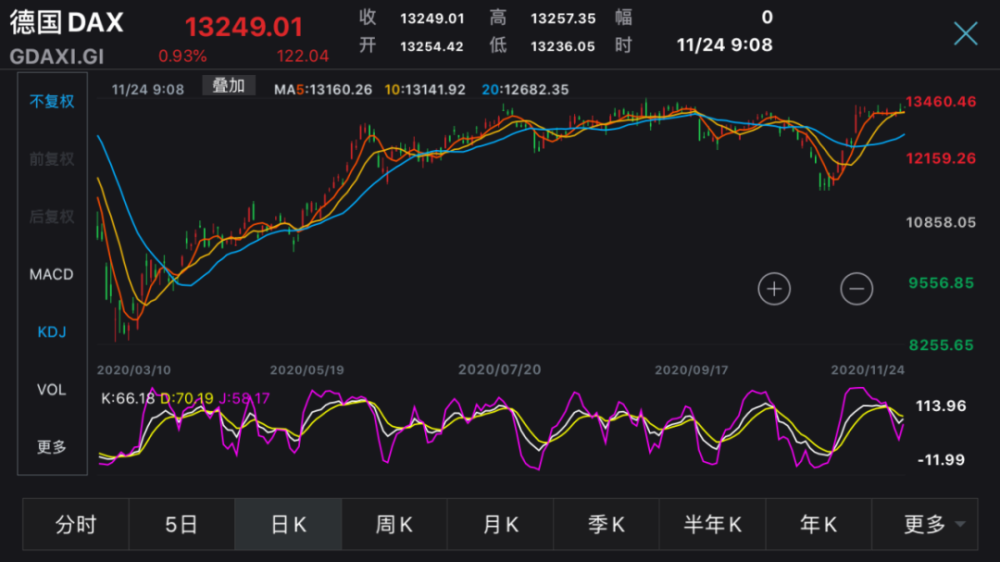
Task: Switch to 分时 tab
Action: [76, 524]
